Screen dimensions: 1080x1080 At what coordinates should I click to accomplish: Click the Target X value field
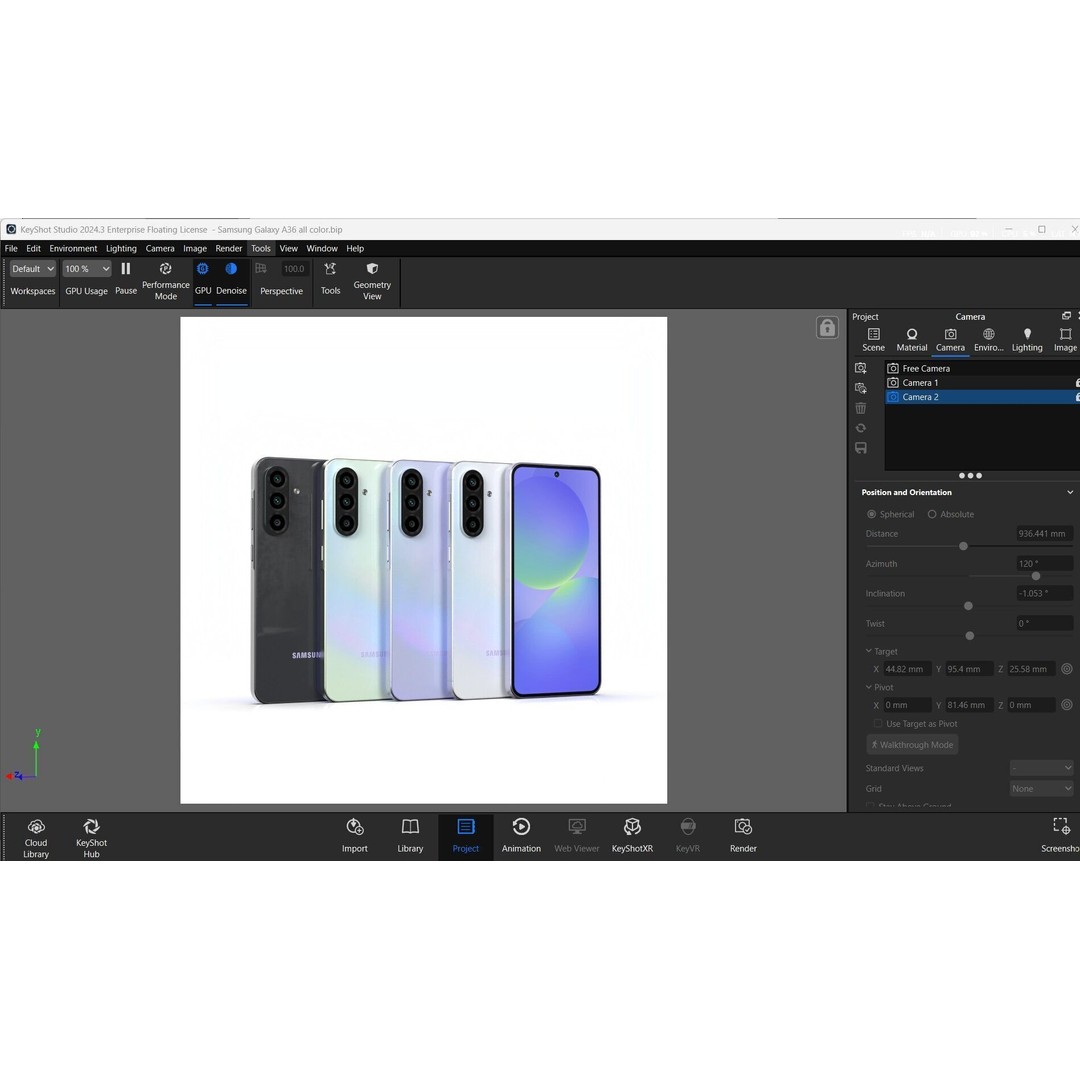point(906,669)
